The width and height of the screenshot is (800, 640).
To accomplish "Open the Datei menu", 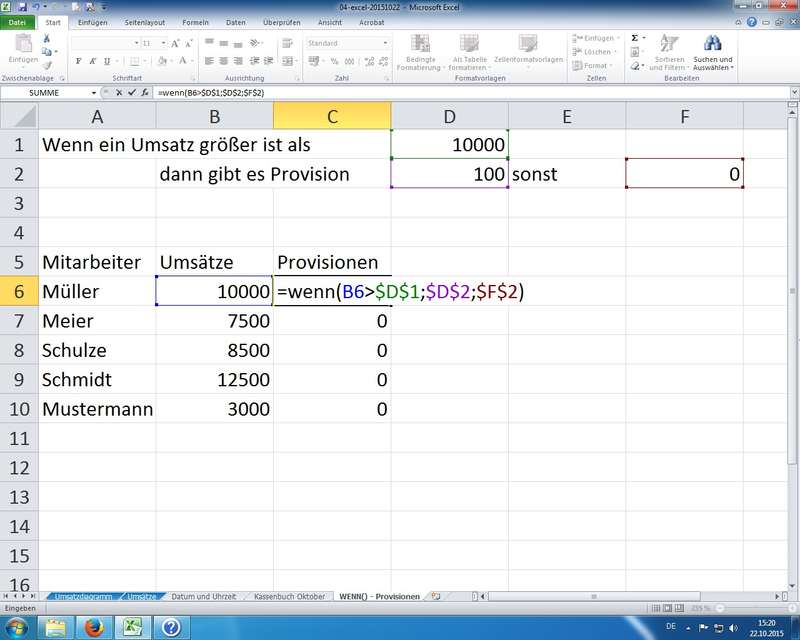I will [x=18, y=22].
